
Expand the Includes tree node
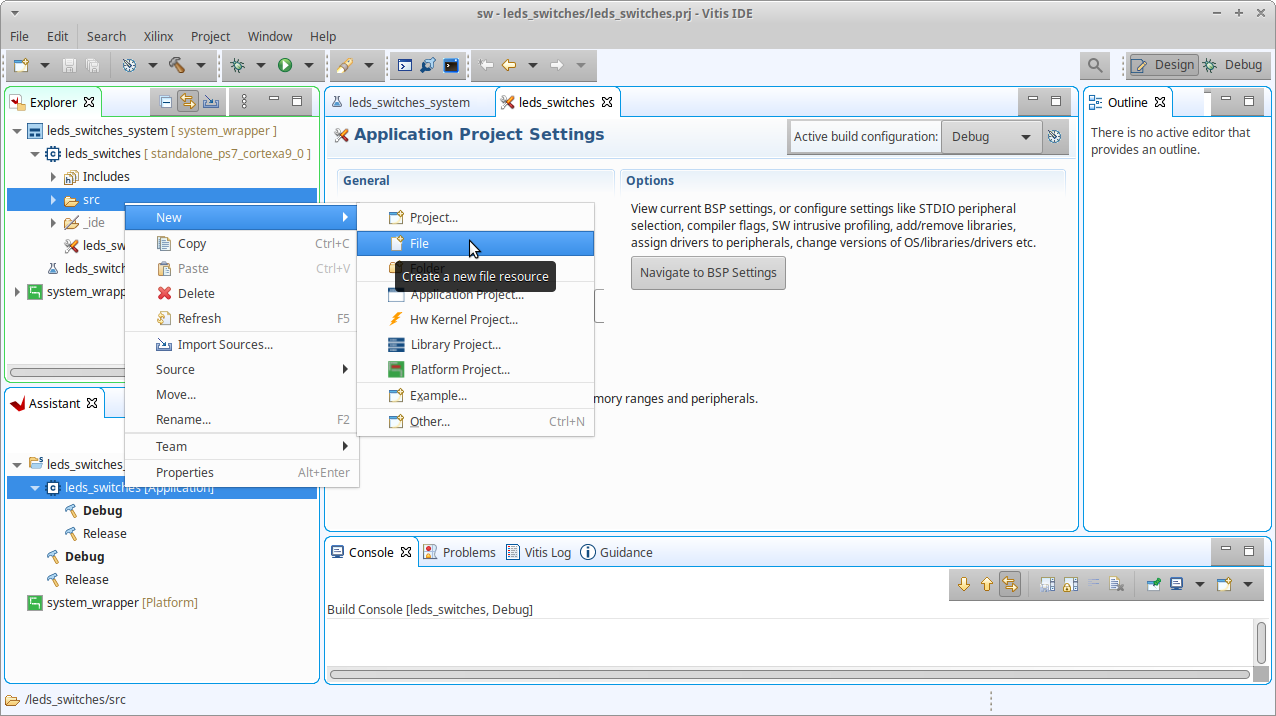(53, 177)
